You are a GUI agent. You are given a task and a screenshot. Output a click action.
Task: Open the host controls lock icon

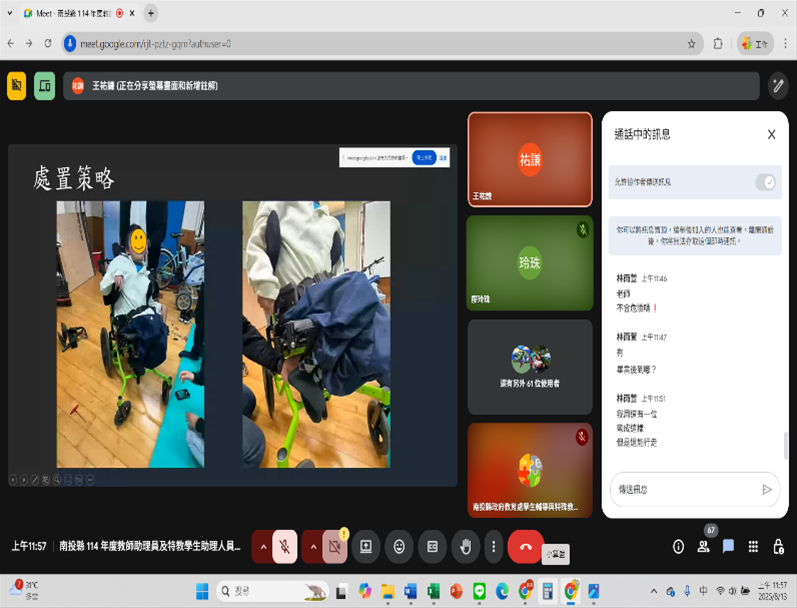click(x=778, y=547)
